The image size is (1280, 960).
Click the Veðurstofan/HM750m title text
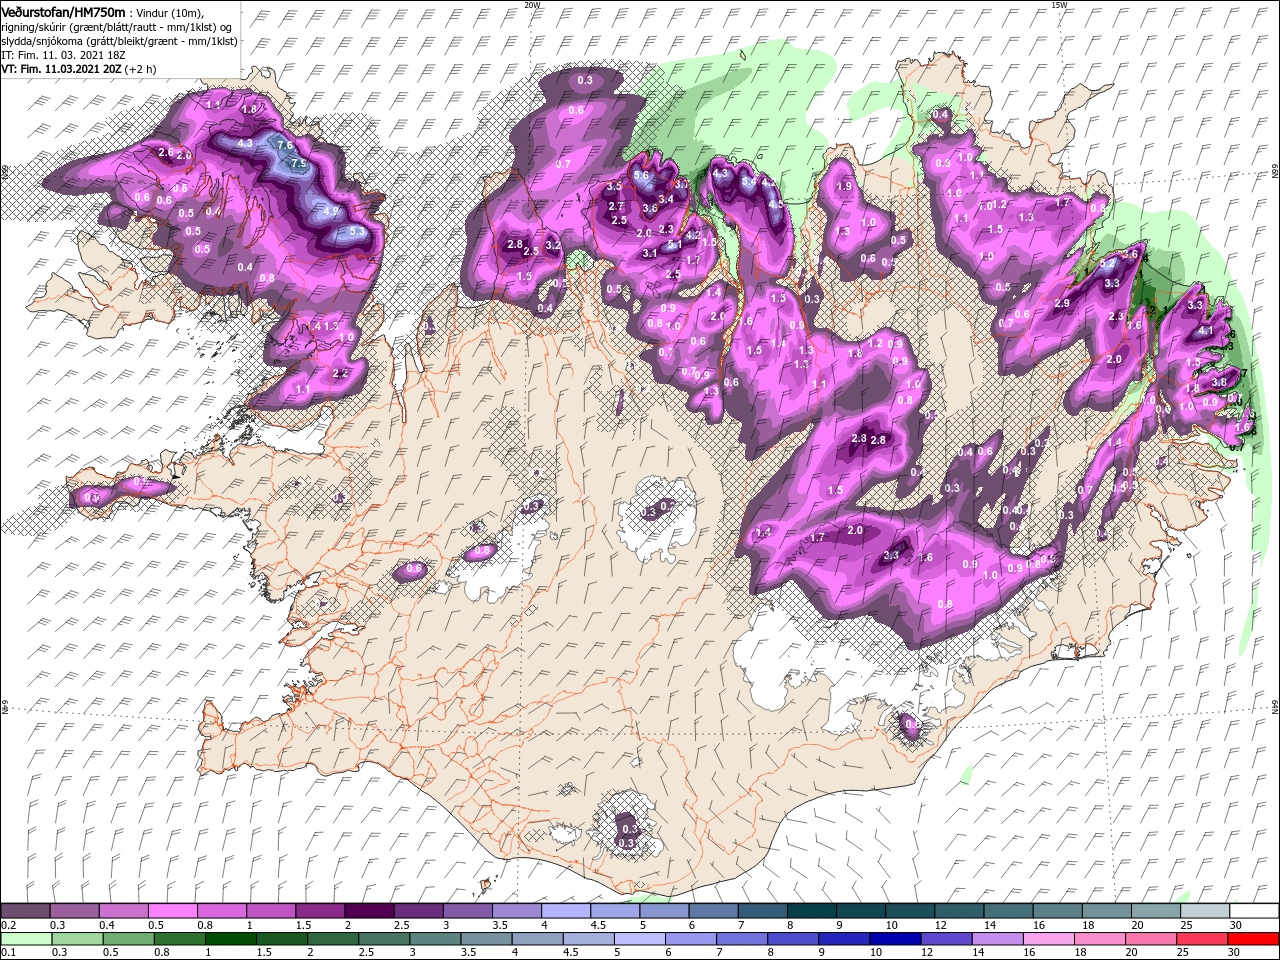(63, 12)
